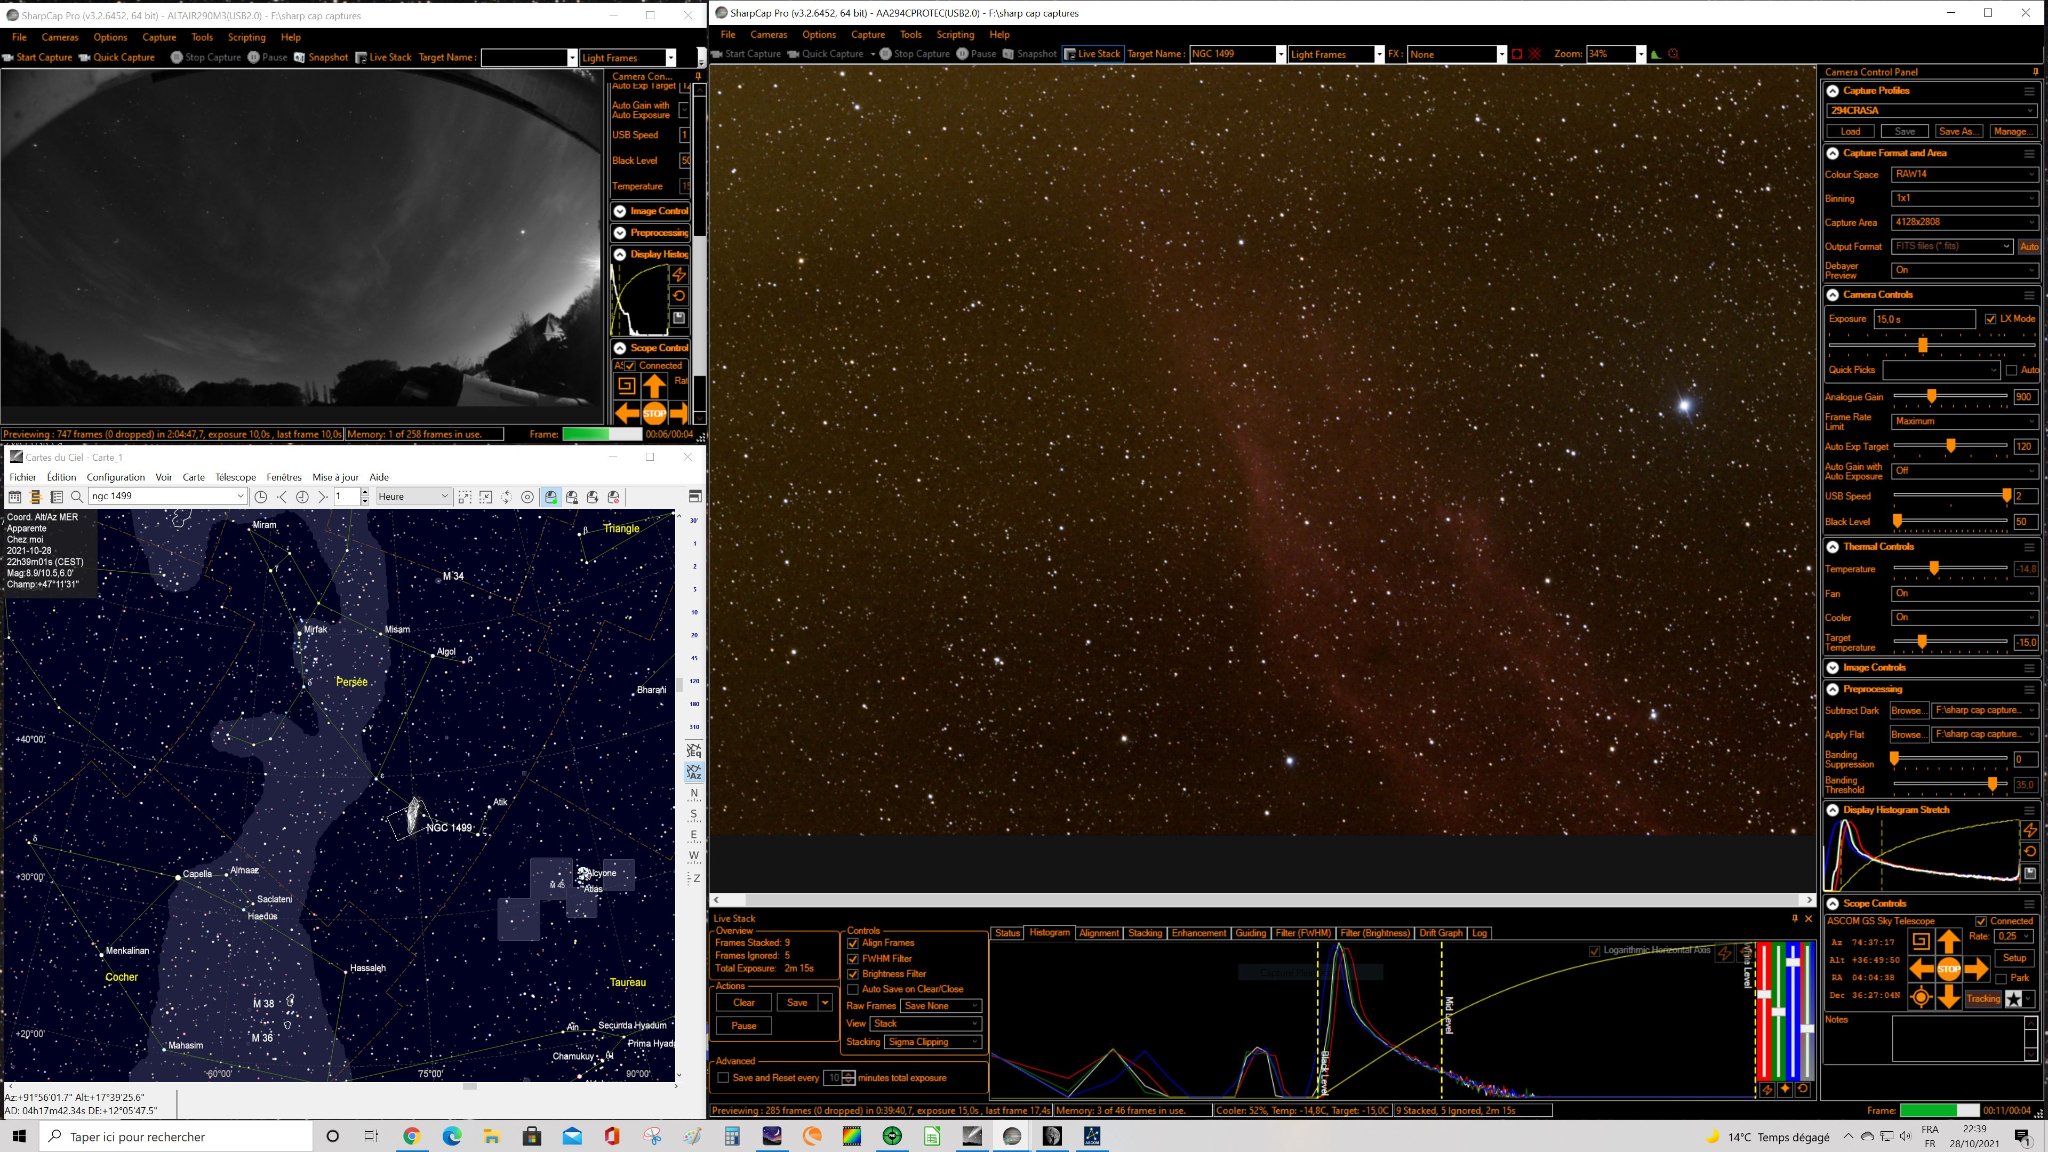
Task: Switch to Alignment tab in Live Stack
Action: 1099,933
